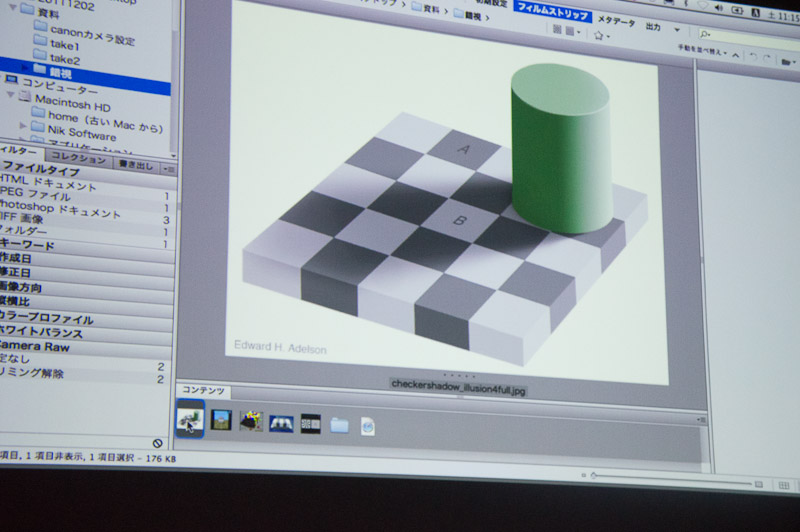Viewport: 800px width, 532px height.
Task: Select the take1 folder
Action: (x=57, y=43)
